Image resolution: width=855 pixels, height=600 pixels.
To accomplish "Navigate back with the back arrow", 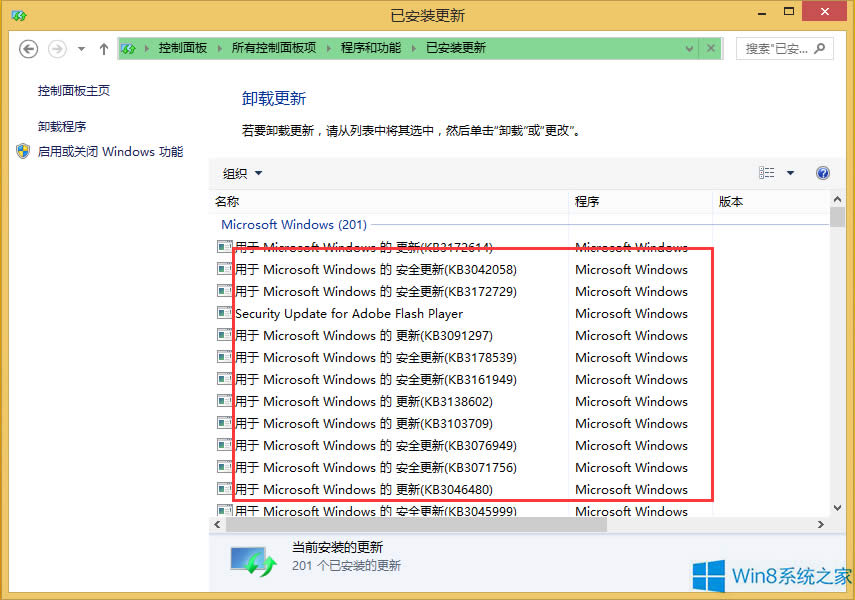I will 28,48.
